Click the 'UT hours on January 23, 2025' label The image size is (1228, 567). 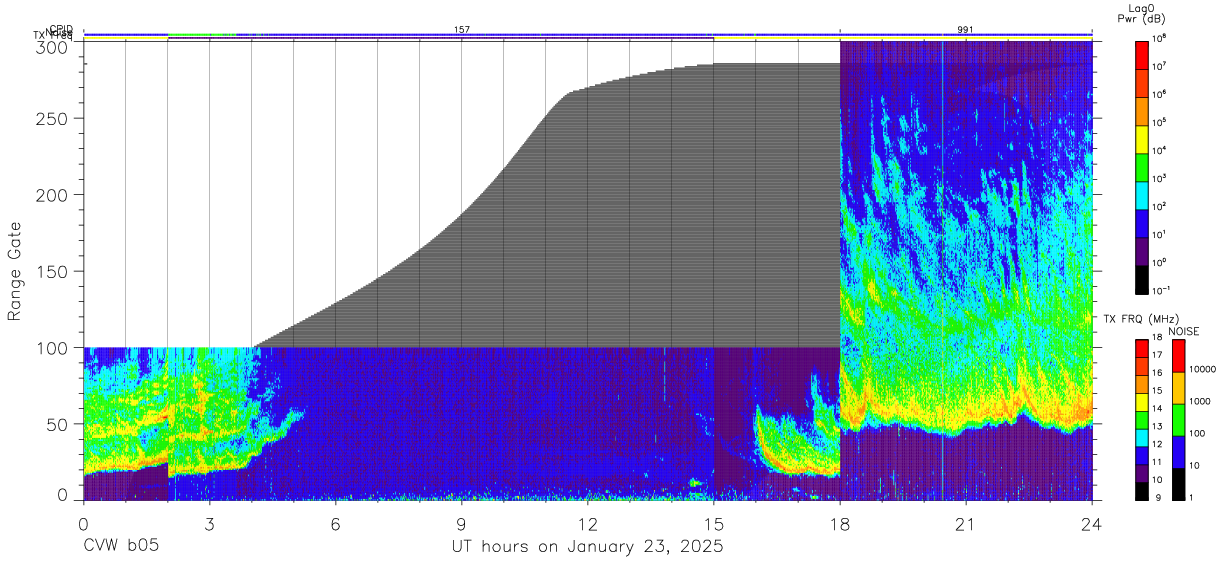pos(587,547)
